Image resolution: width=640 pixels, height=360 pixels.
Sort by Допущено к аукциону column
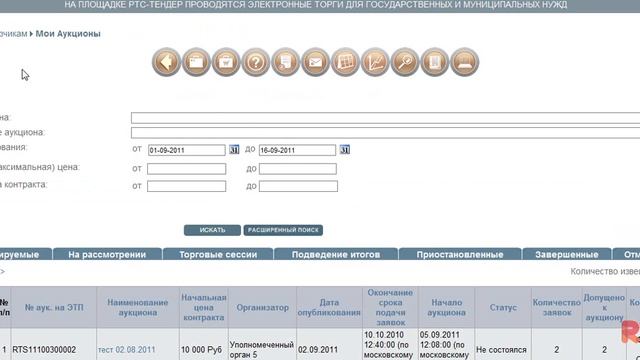pos(604,307)
